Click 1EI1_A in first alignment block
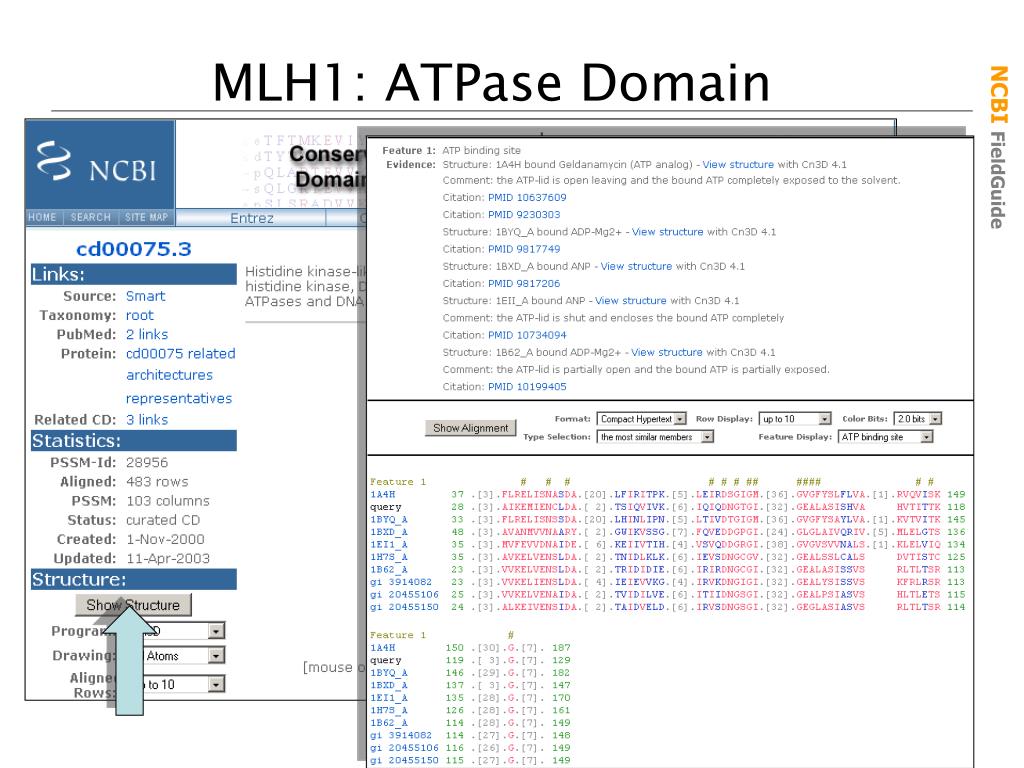 tap(389, 544)
